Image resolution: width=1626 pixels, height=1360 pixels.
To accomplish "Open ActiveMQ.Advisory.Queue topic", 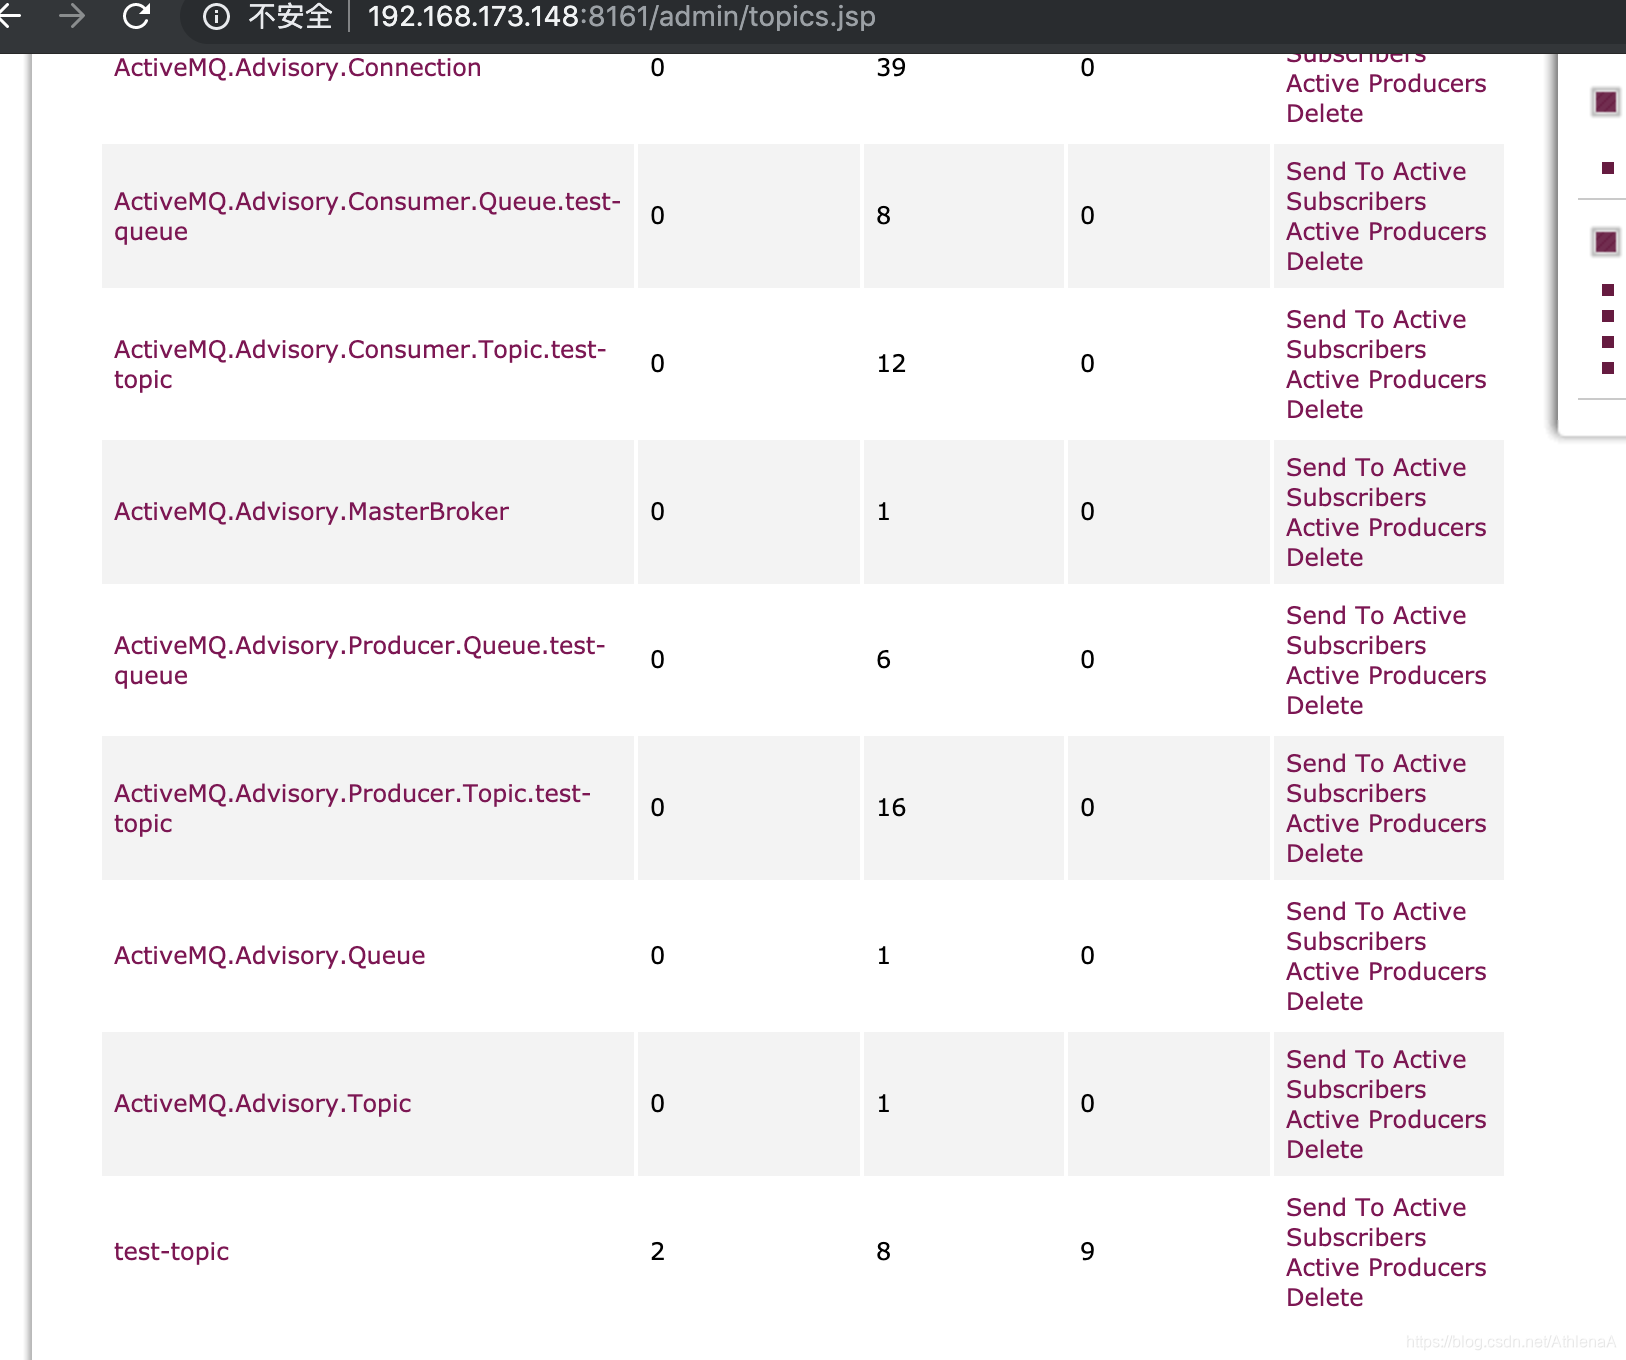I will click(x=269, y=955).
